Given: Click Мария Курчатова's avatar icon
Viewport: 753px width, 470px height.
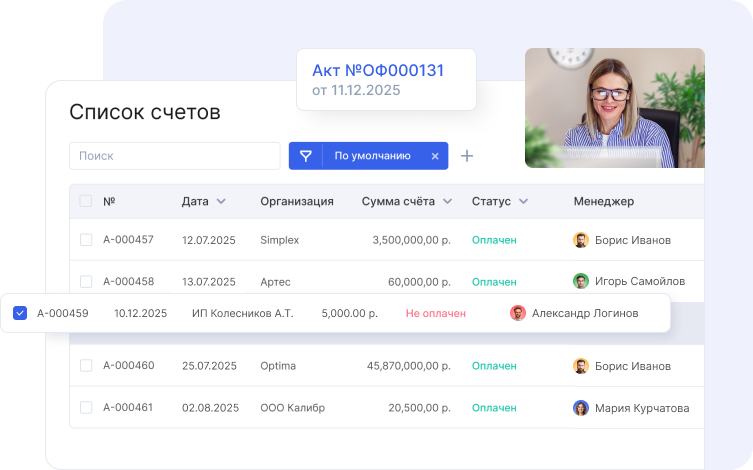Looking at the screenshot, I should click(581, 408).
